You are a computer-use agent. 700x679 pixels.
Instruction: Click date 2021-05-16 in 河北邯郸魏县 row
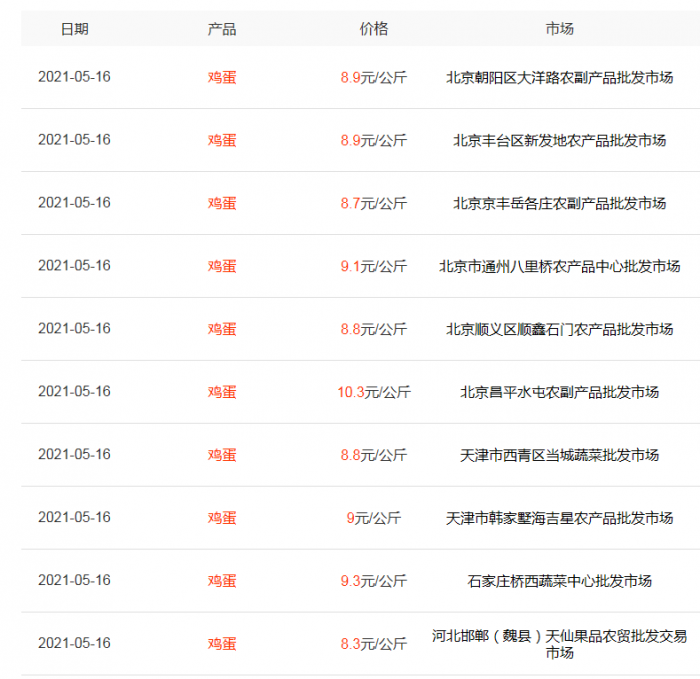[74, 643]
